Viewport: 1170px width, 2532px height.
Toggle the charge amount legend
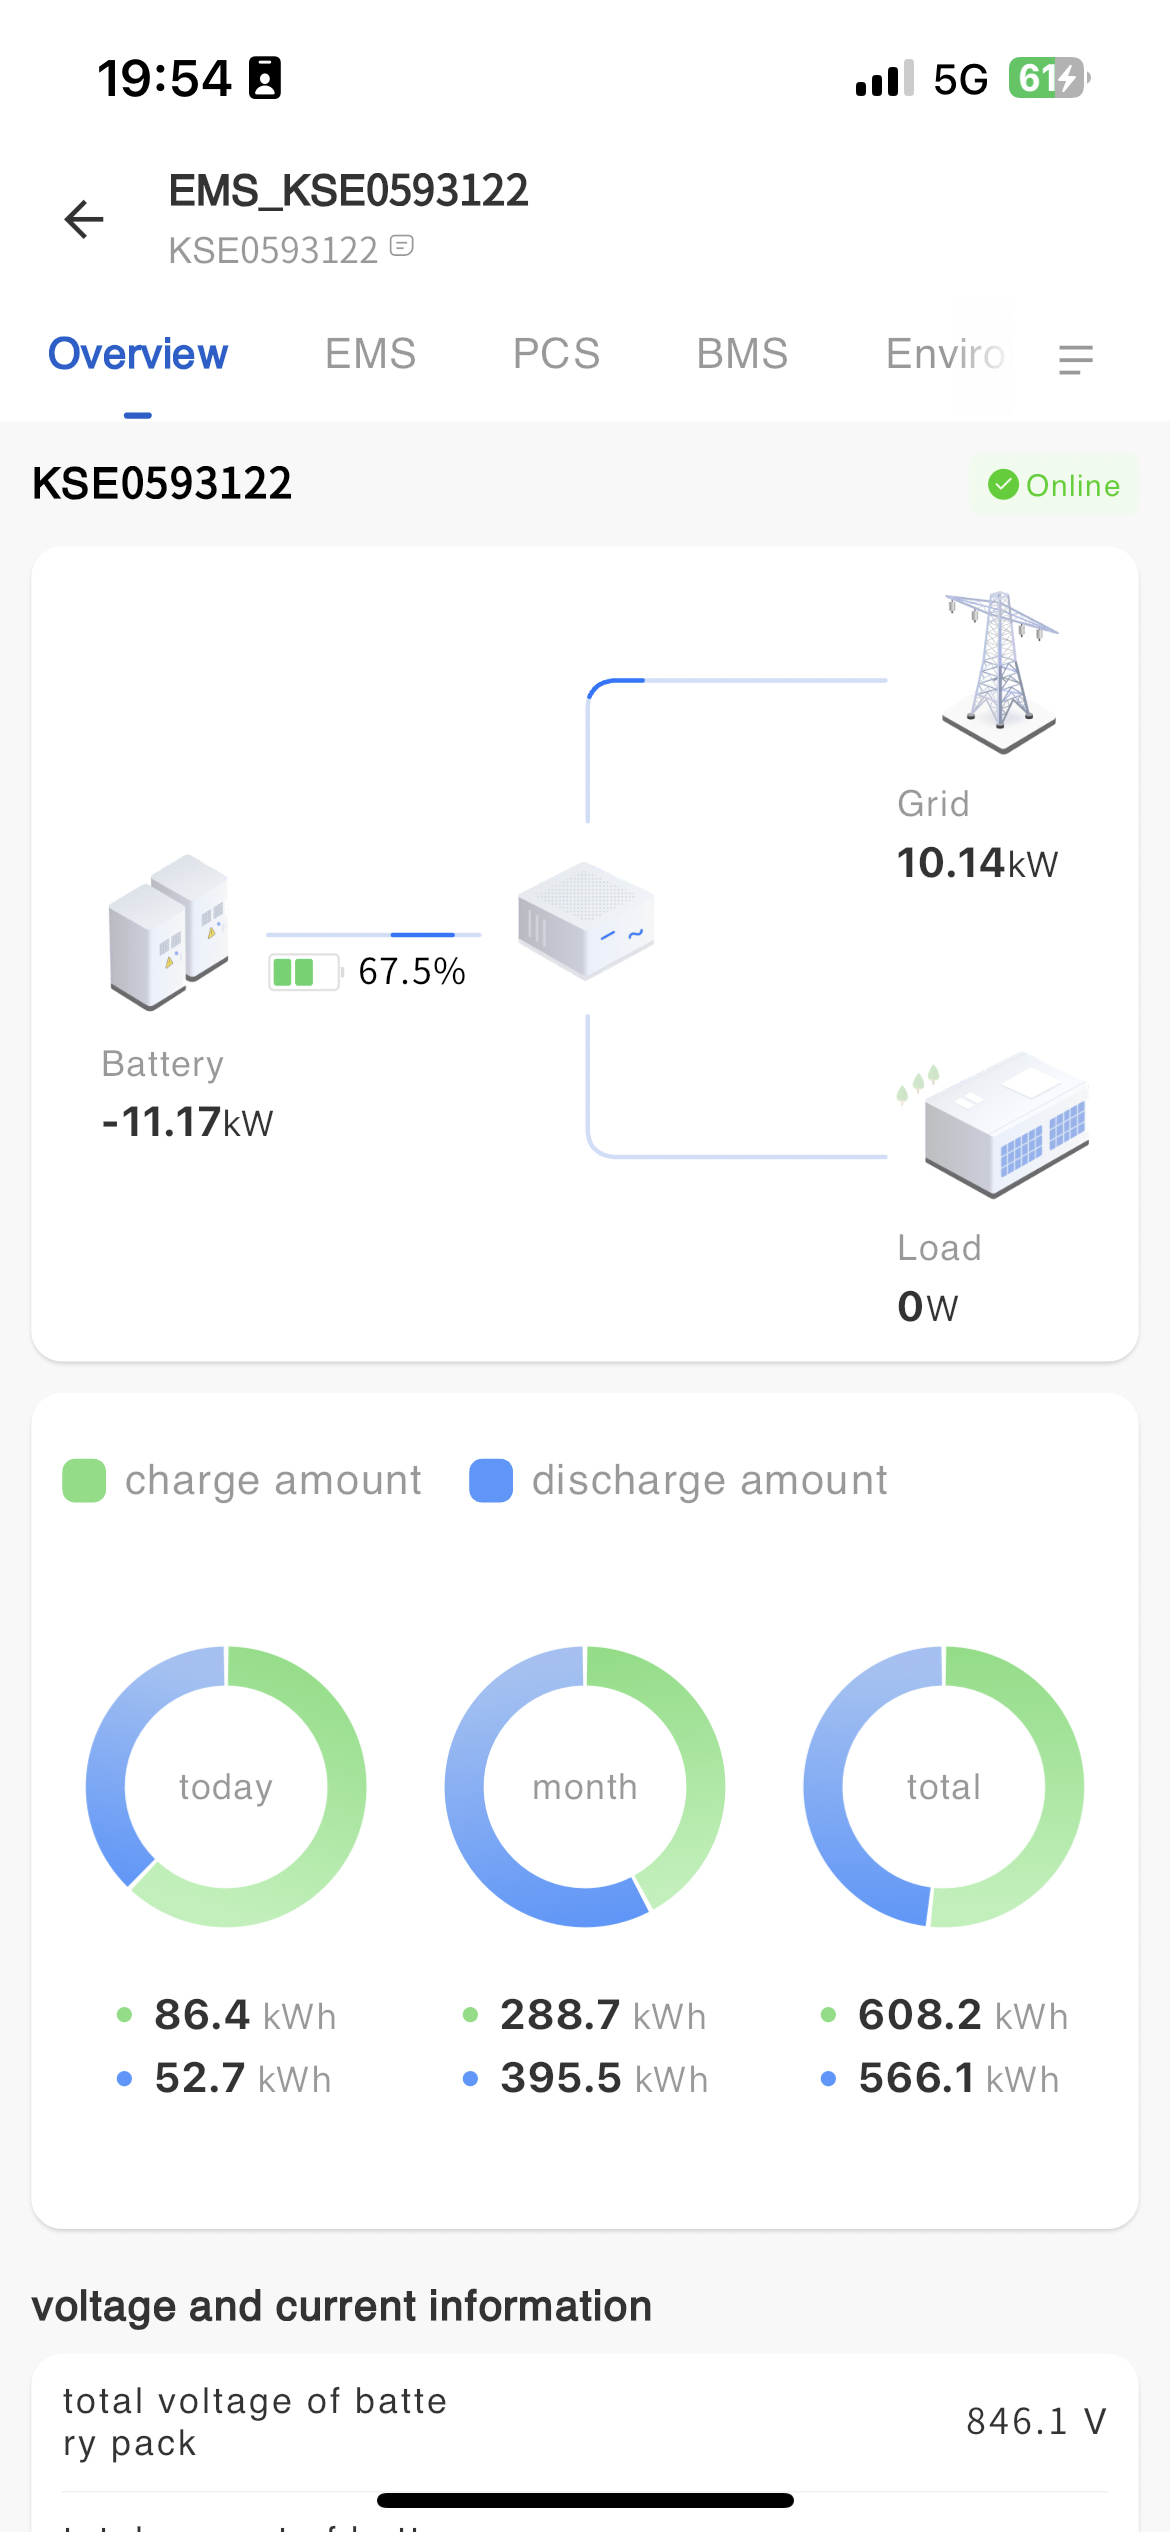click(242, 1480)
